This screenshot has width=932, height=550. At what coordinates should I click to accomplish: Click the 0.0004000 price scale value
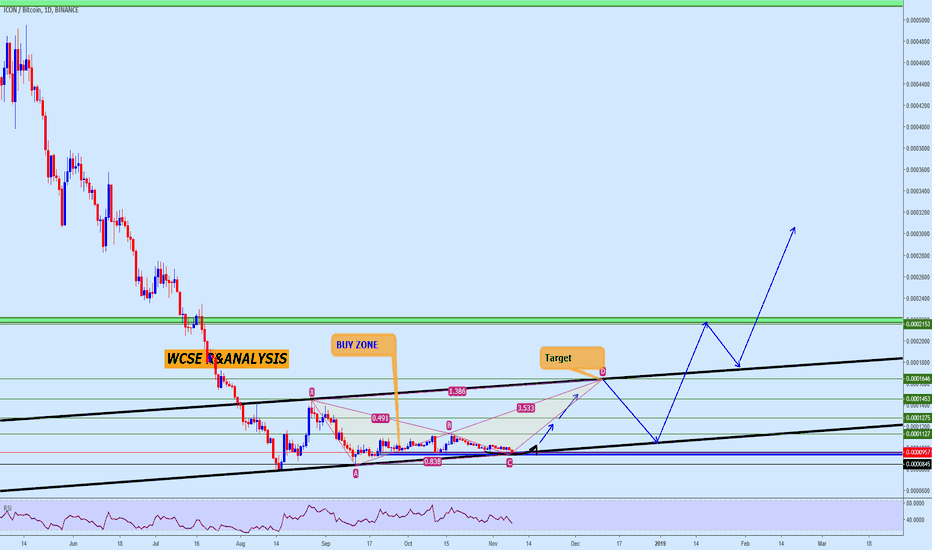(918, 127)
